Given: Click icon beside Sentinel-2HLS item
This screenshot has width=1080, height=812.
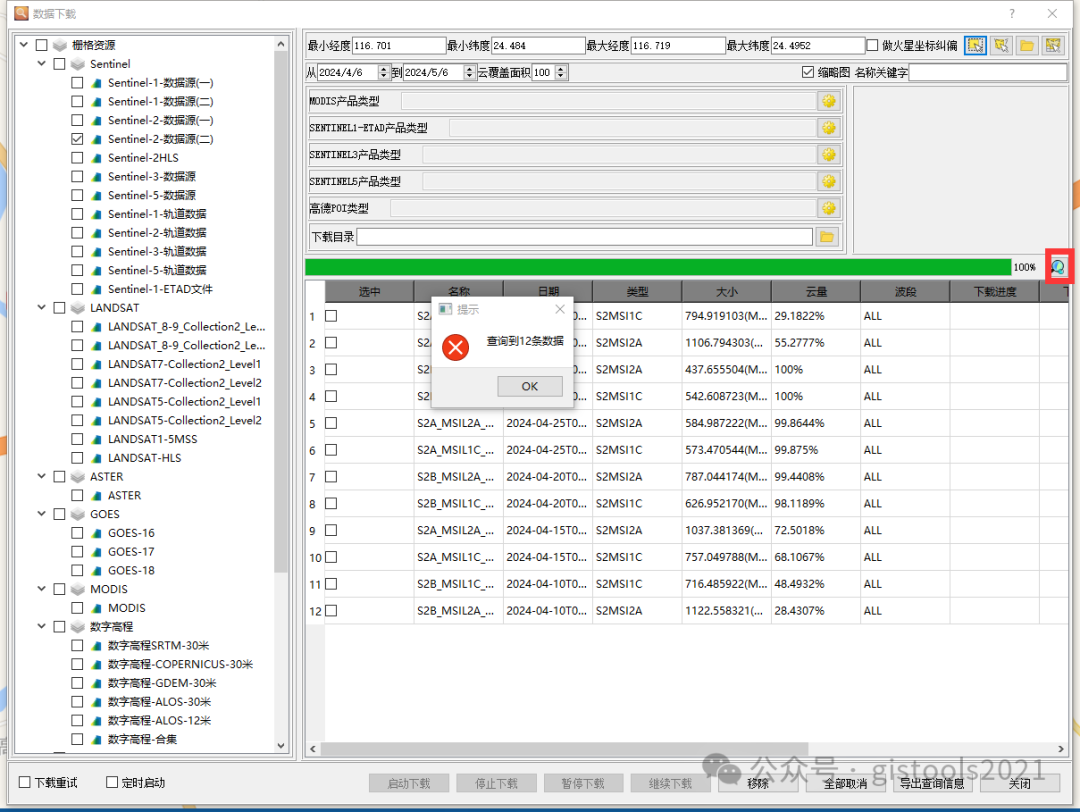Looking at the screenshot, I should tap(96, 158).
